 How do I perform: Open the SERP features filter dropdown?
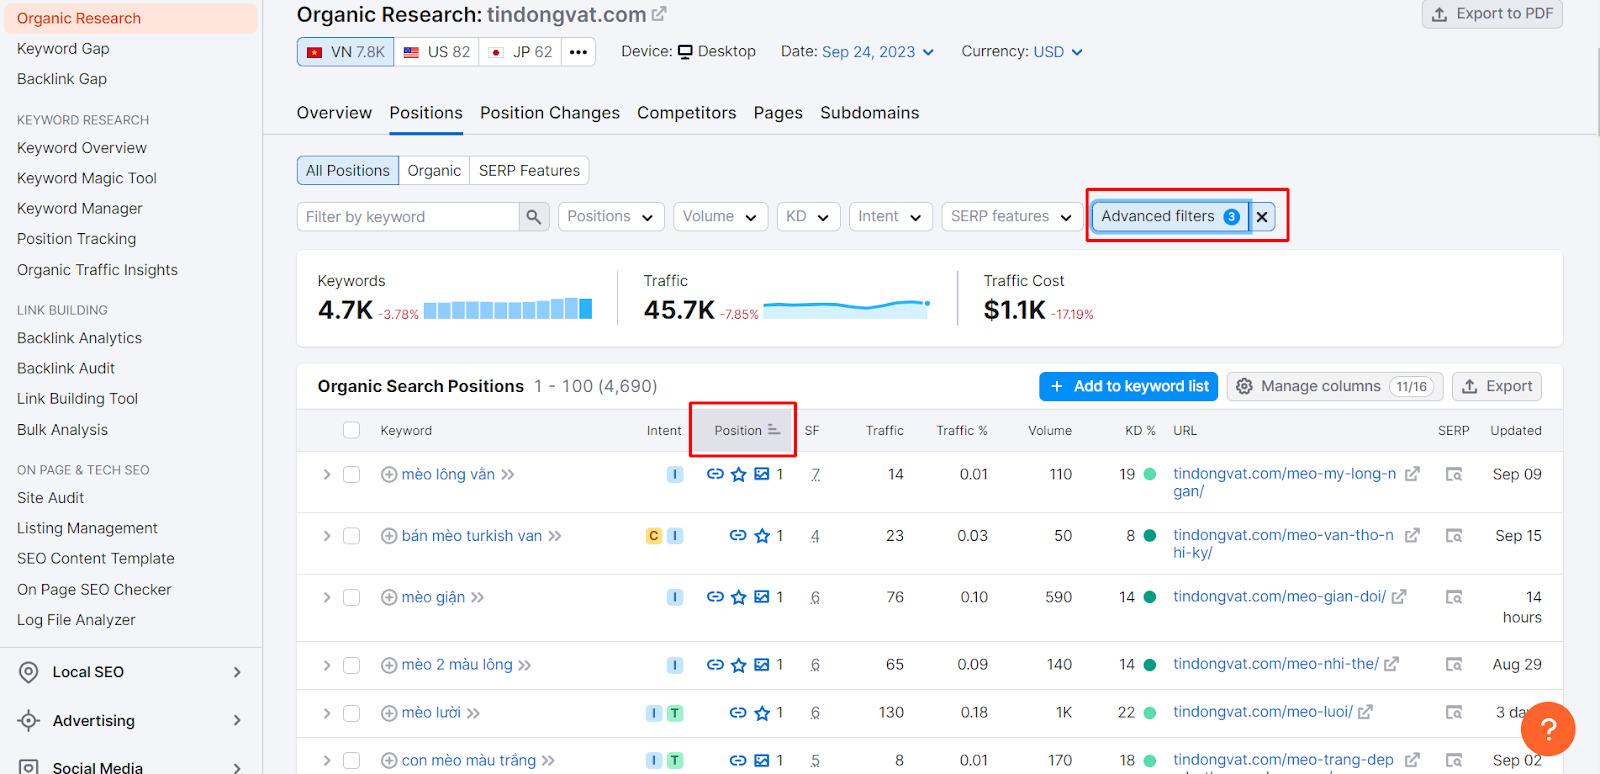(1012, 217)
